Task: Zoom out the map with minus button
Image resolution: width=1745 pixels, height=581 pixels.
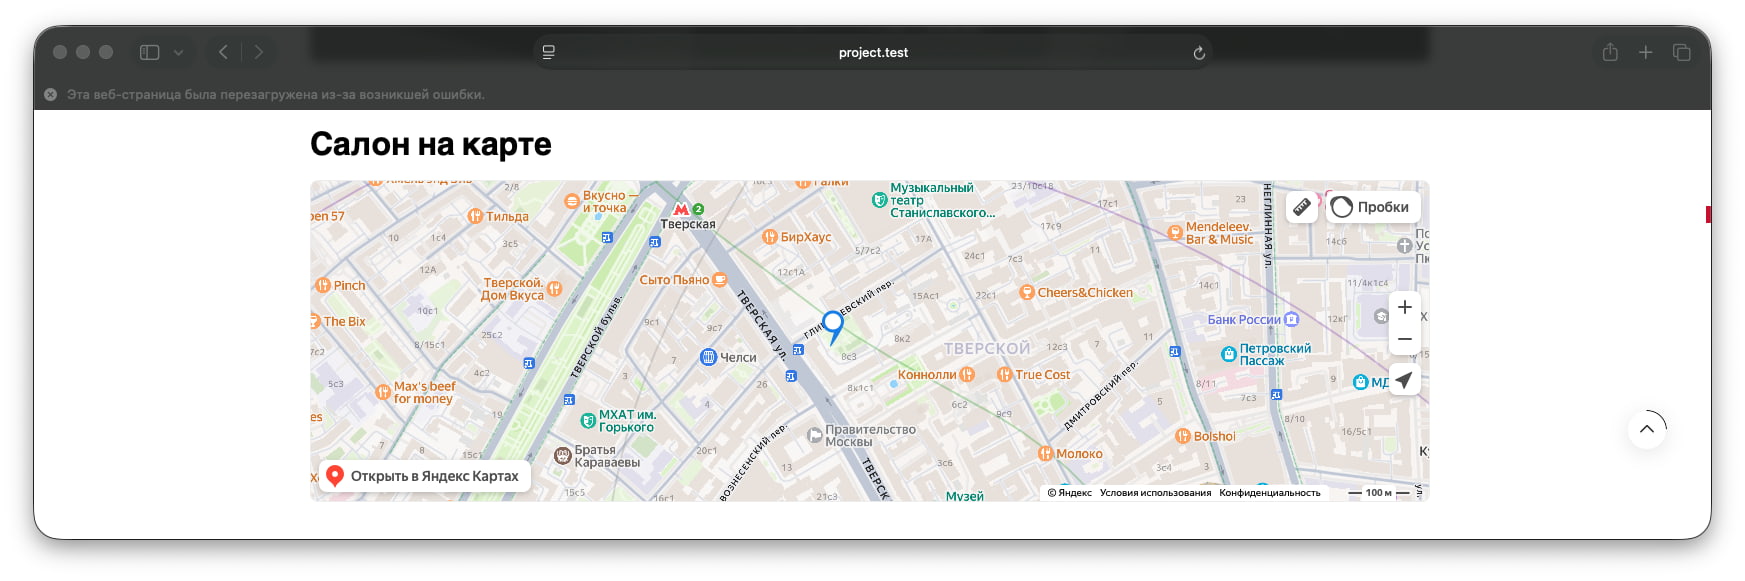Action: [x=1405, y=339]
